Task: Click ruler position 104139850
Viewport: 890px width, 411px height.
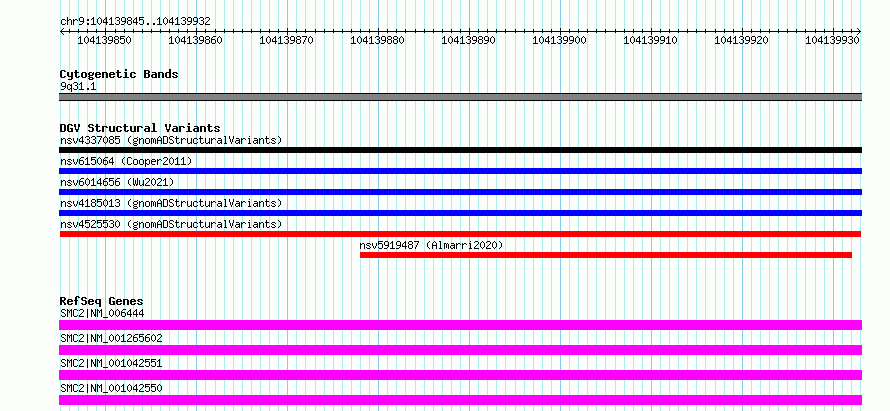Action: point(104,40)
